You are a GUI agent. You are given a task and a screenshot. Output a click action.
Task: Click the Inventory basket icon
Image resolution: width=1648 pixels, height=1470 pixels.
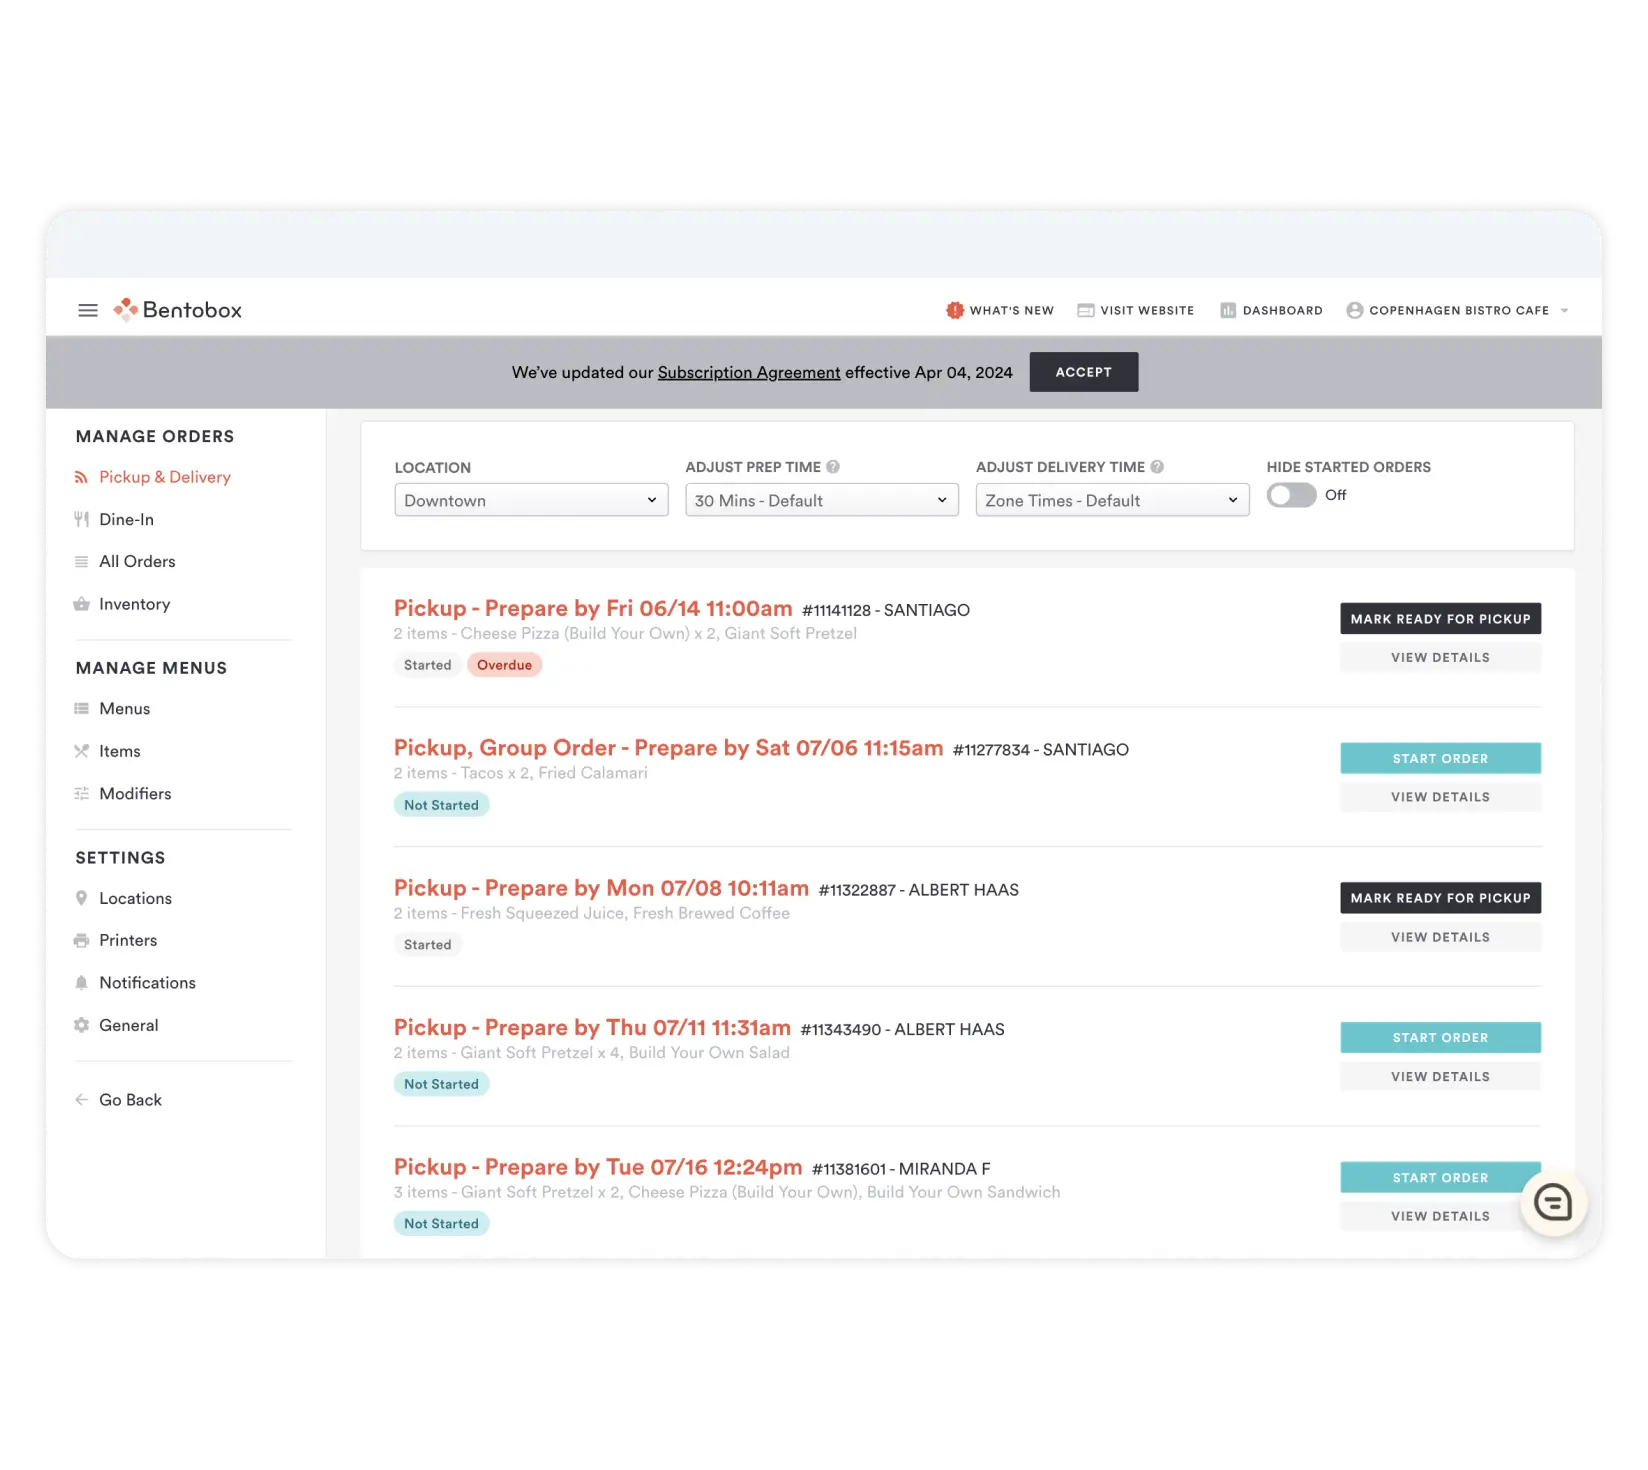pyautogui.click(x=81, y=604)
